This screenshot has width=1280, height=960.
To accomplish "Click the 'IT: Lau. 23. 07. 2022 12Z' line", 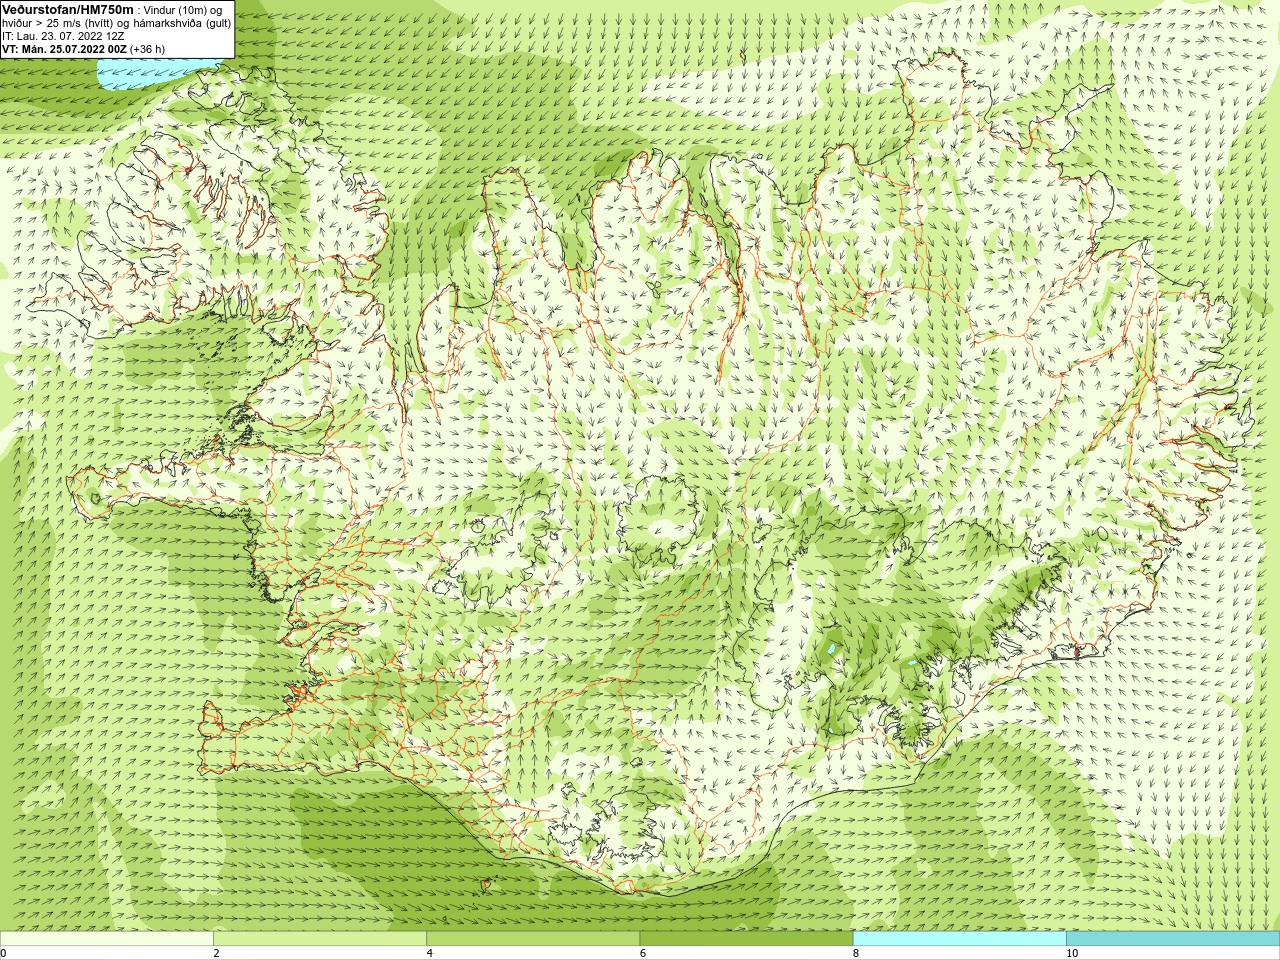I will pyautogui.click(x=63, y=36).
